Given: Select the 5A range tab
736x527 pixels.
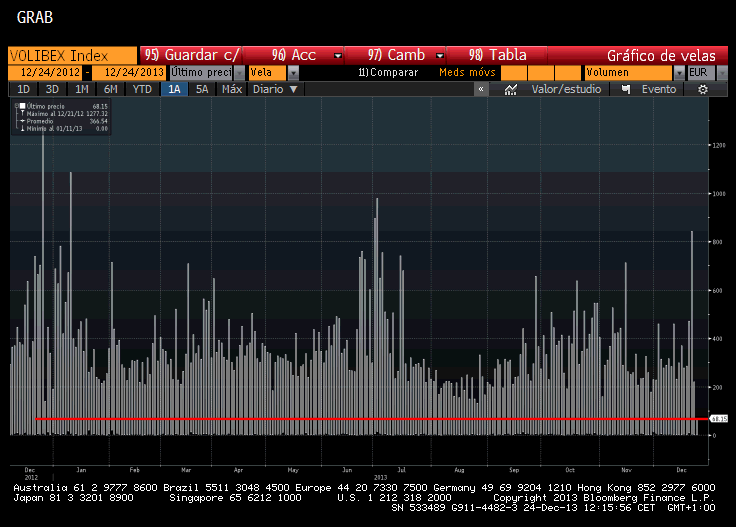Looking at the screenshot, I should (x=202, y=89).
